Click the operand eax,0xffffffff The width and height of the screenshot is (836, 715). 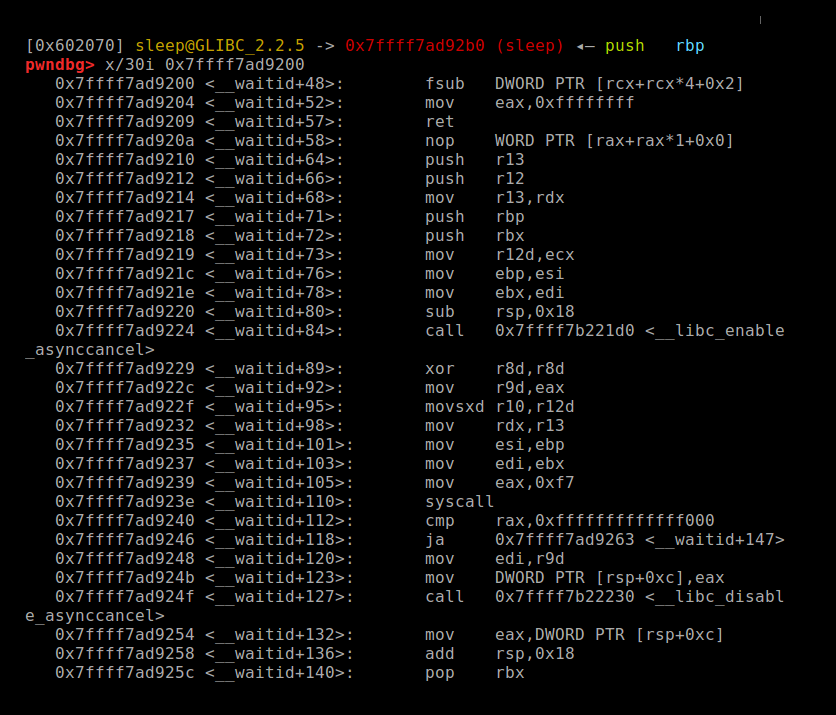click(x=565, y=103)
